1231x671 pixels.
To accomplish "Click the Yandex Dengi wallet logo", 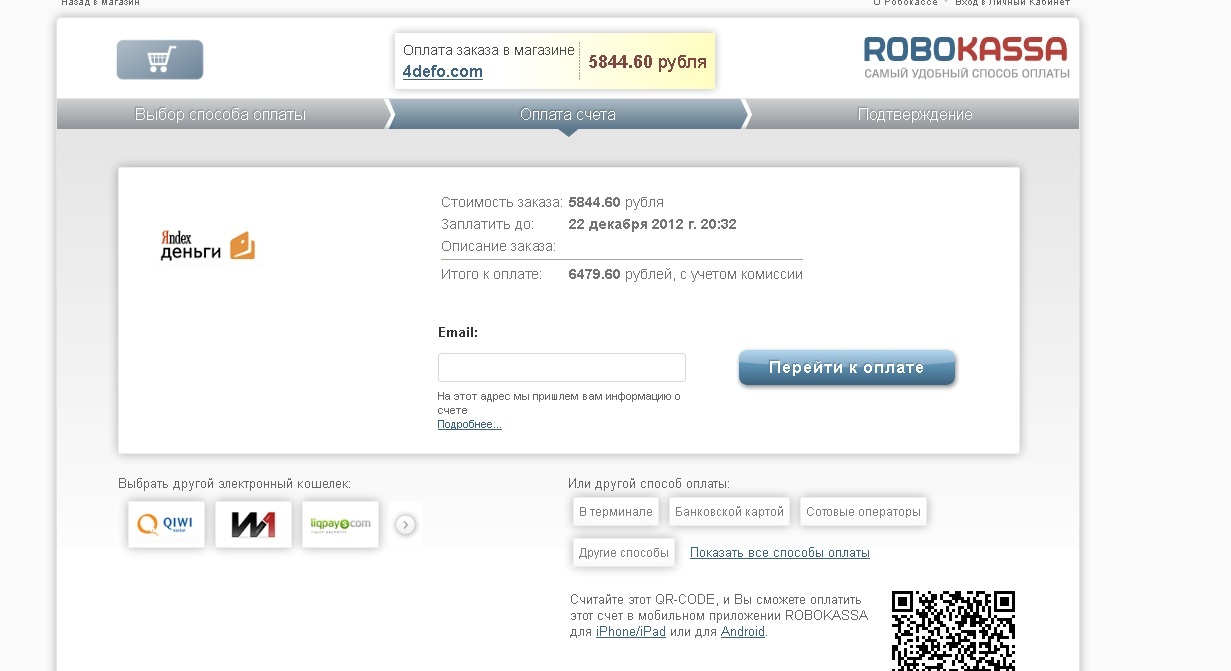I will tap(208, 246).
